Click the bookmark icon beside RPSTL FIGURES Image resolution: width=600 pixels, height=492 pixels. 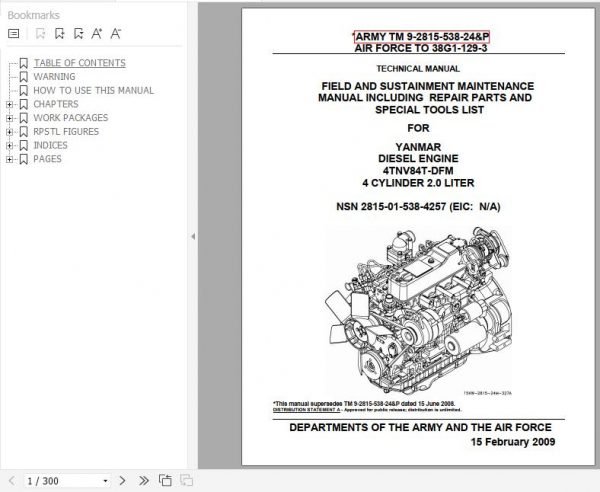pos(24,132)
